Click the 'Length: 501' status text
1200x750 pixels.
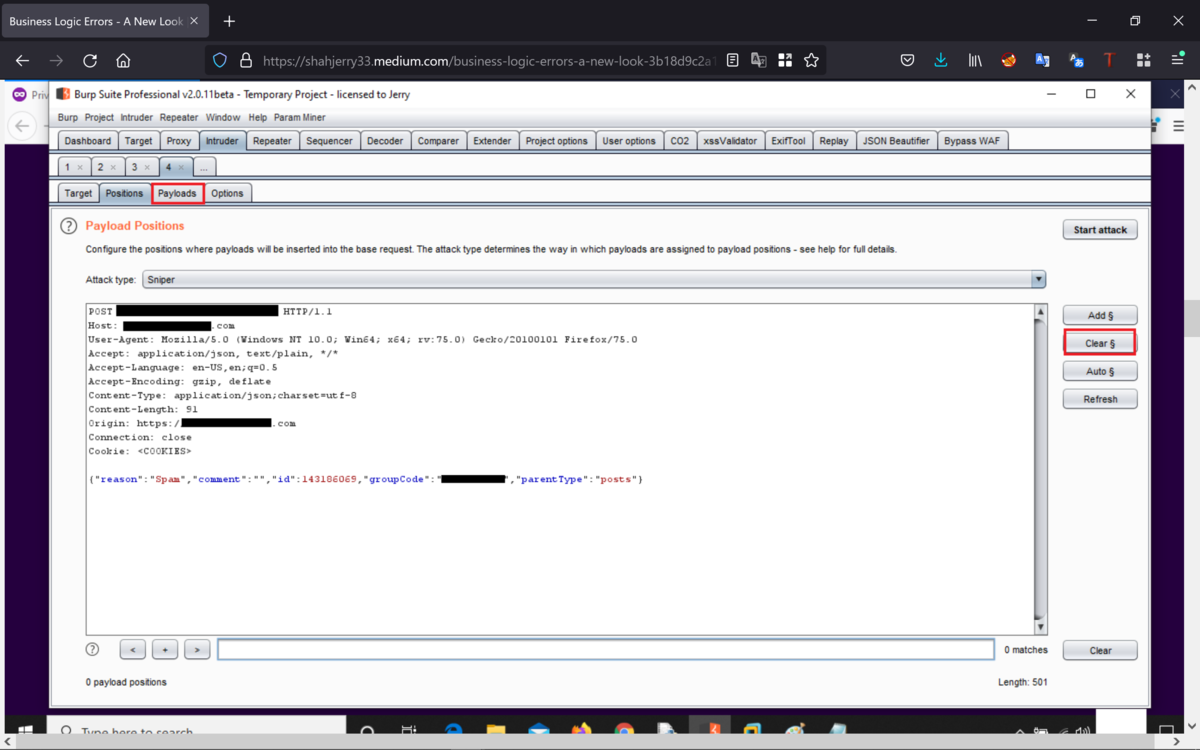tap(1022, 682)
